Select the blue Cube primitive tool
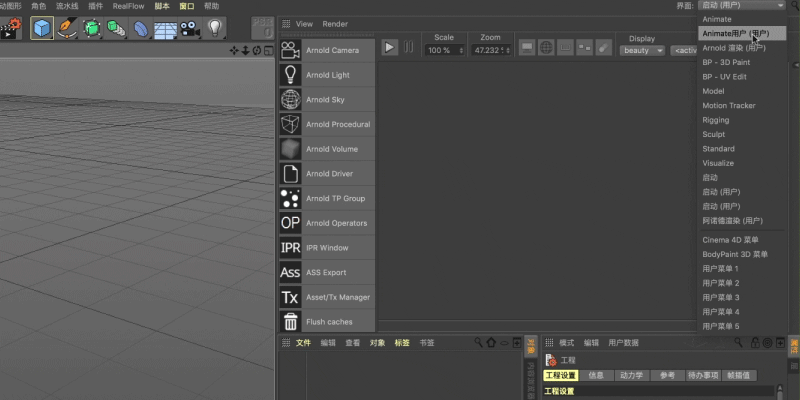800x400 pixels. pos(42,28)
